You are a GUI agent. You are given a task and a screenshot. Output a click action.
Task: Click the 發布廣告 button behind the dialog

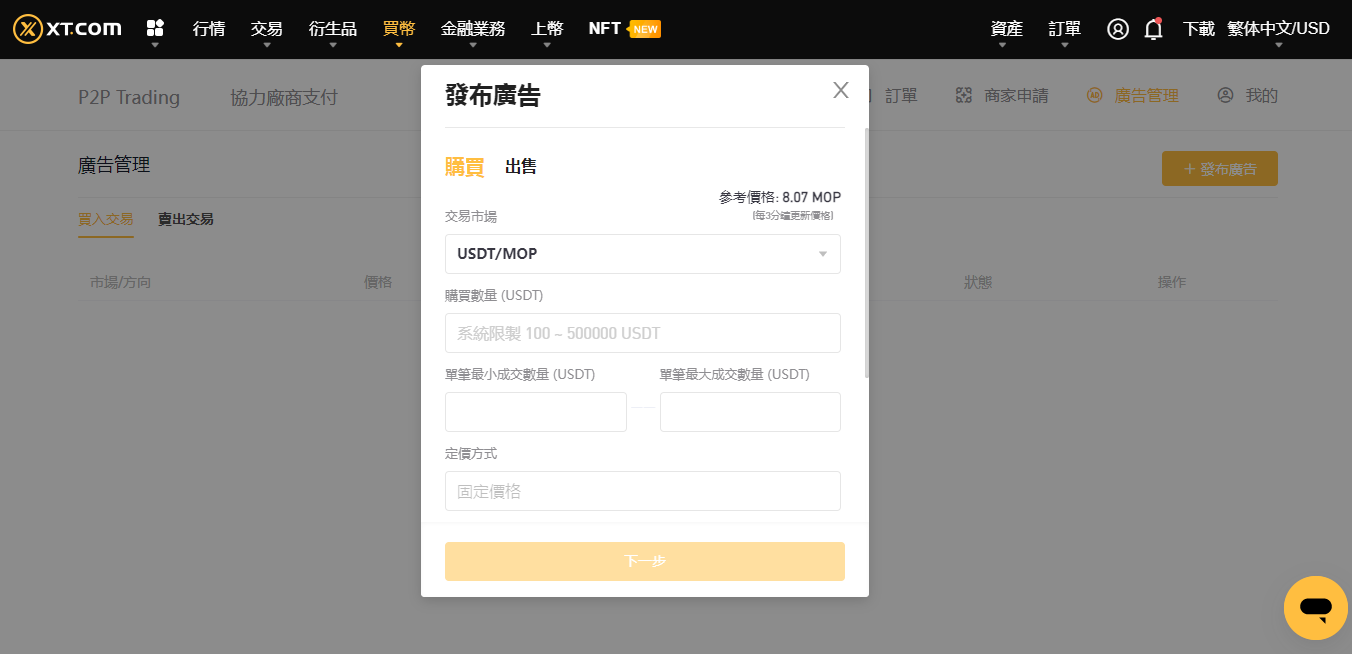pos(1220,169)
